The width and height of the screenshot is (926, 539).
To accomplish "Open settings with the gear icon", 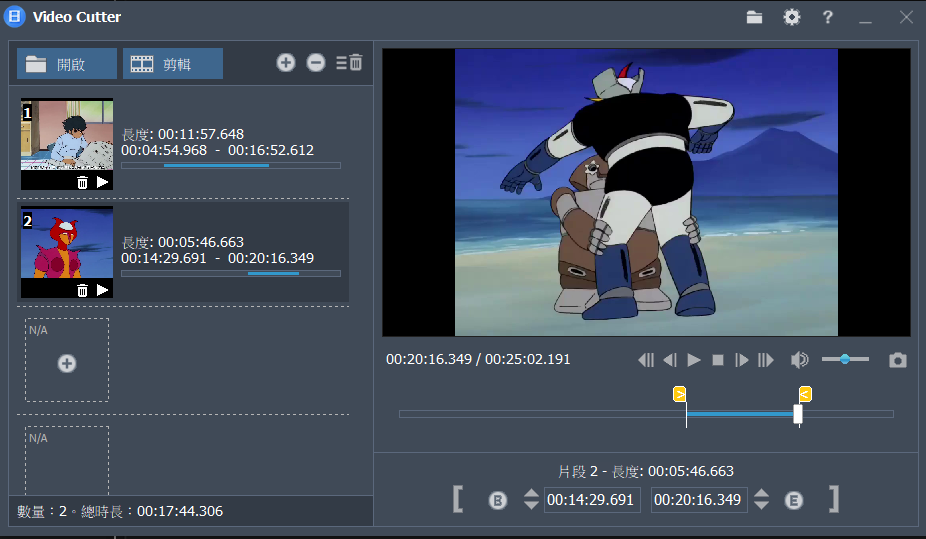I will click(791, 17).
